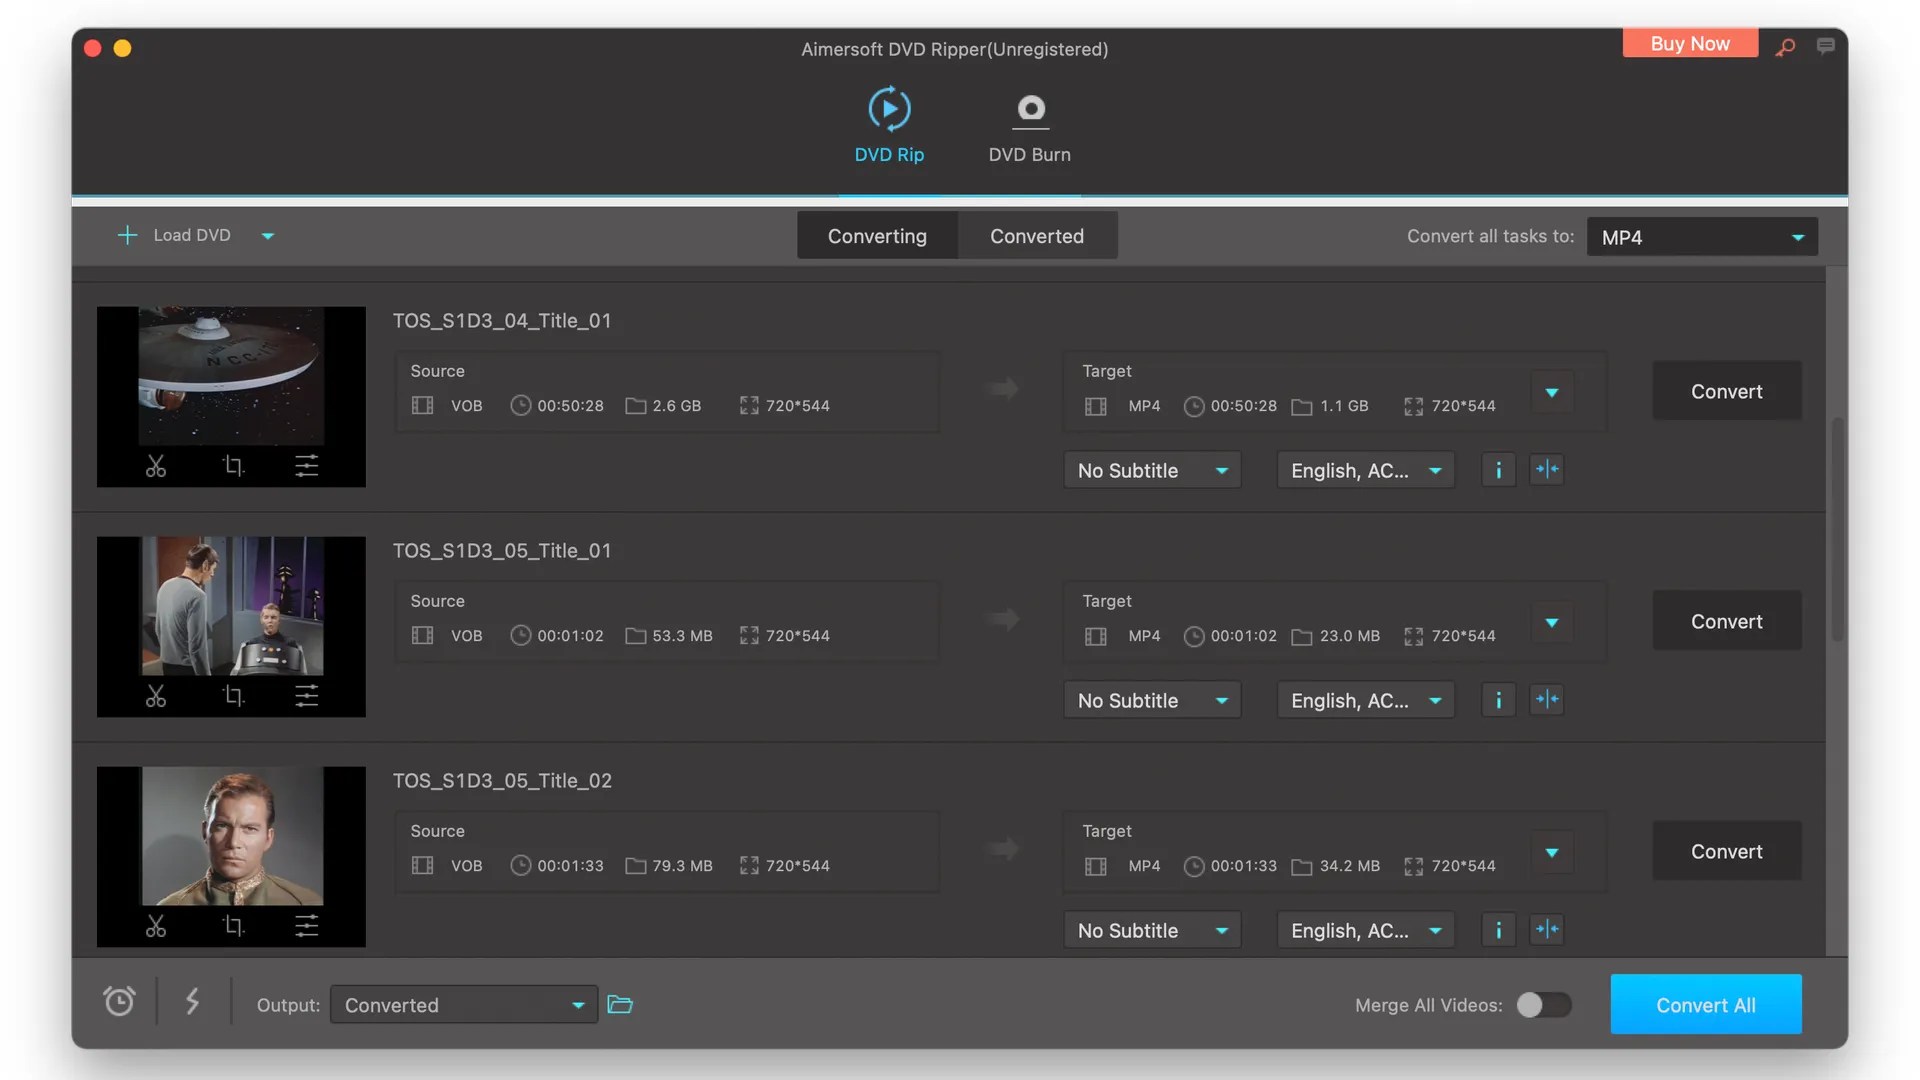Viewport: 1920px width, 1080px height.
Task: Open effects adjust icon on TOS_S1D3_05_Title_02 thumbnail
Action: click(x=307, y=926)
